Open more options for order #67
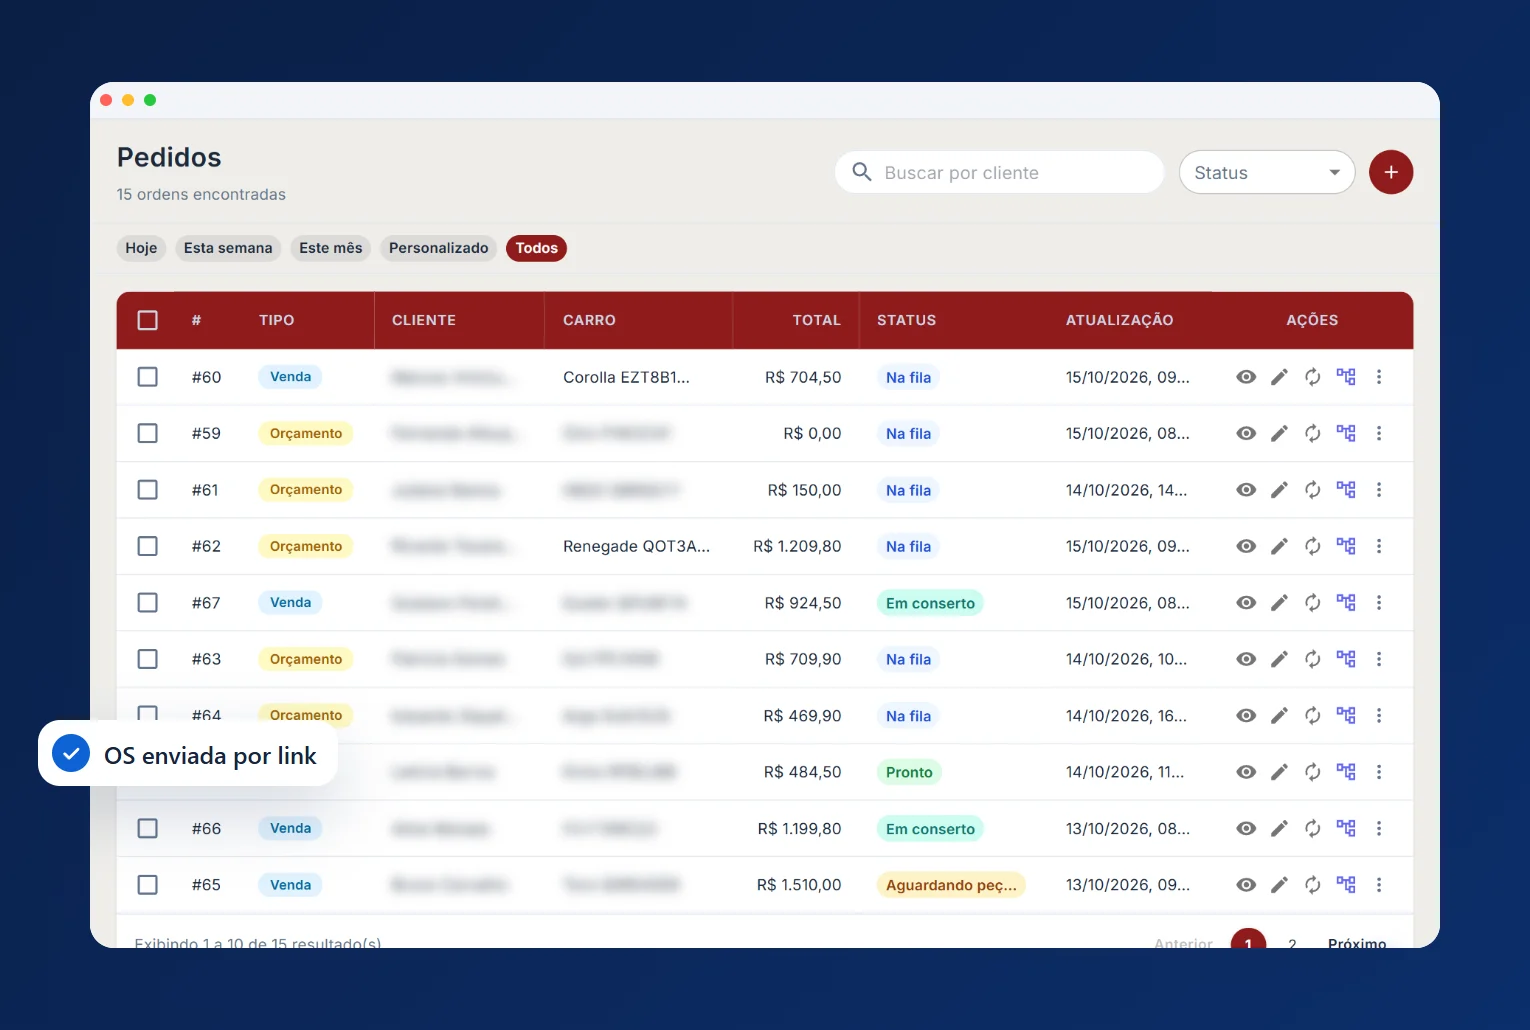The width and height of the screenshot is (1530, 1030). (x=1379, y=603)
